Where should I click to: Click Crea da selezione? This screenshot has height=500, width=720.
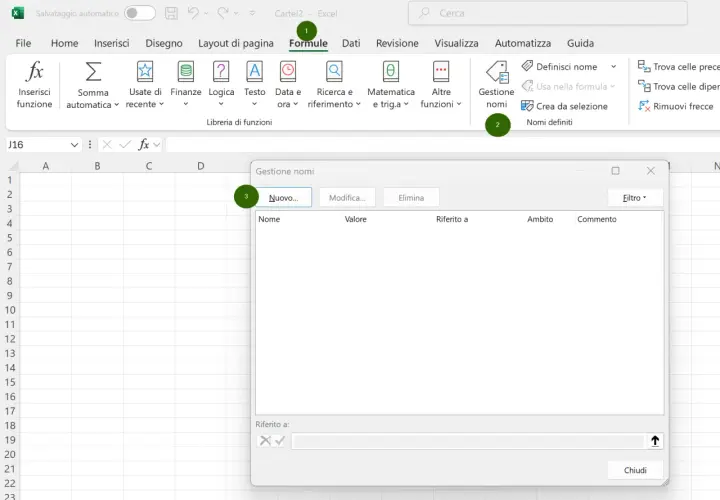tap(564, 106)
